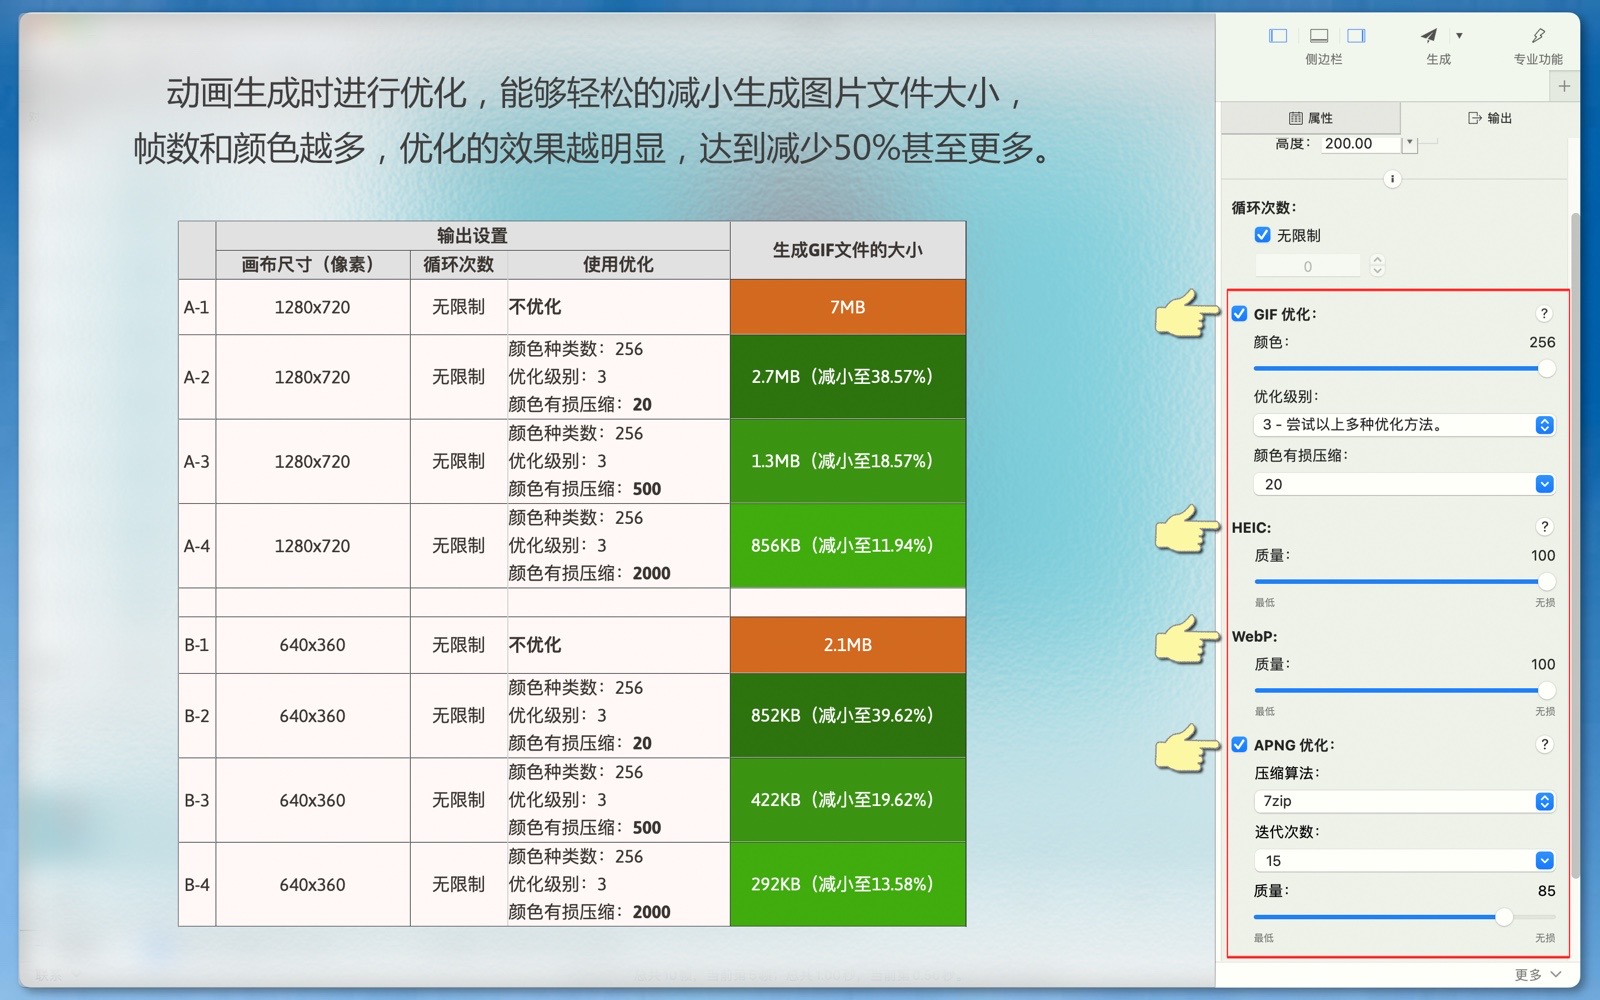Click the plus button below toolbar
The image size is (1600, 1000).
(1564, 86)
